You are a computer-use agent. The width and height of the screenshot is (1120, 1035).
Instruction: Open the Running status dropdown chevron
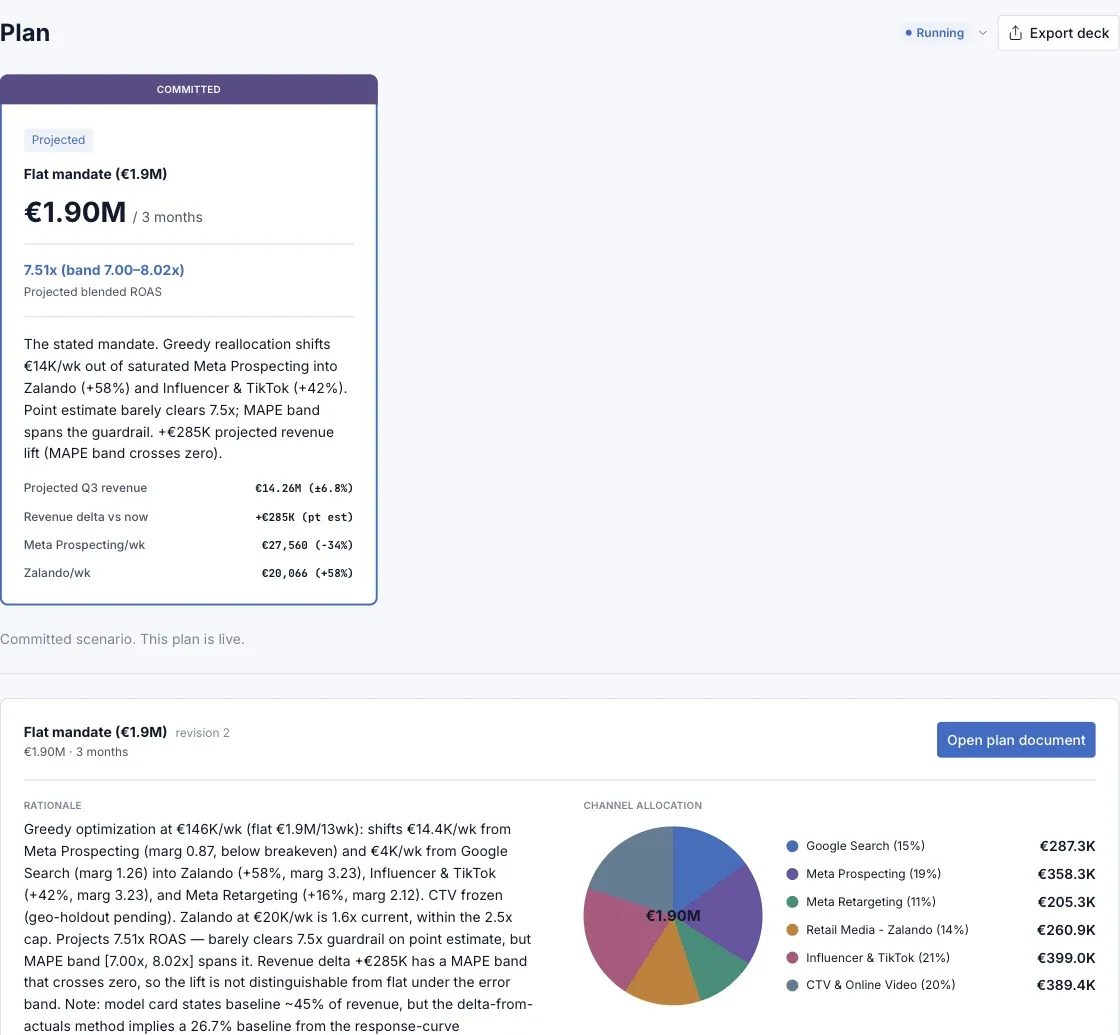click(982, 33)
